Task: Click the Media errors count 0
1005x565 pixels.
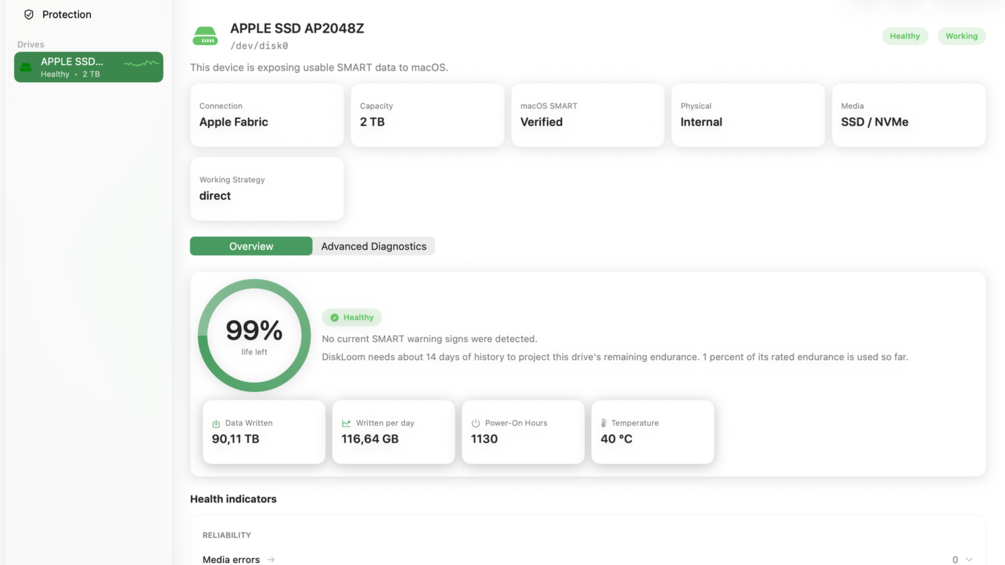Action: tap(954, 559)
